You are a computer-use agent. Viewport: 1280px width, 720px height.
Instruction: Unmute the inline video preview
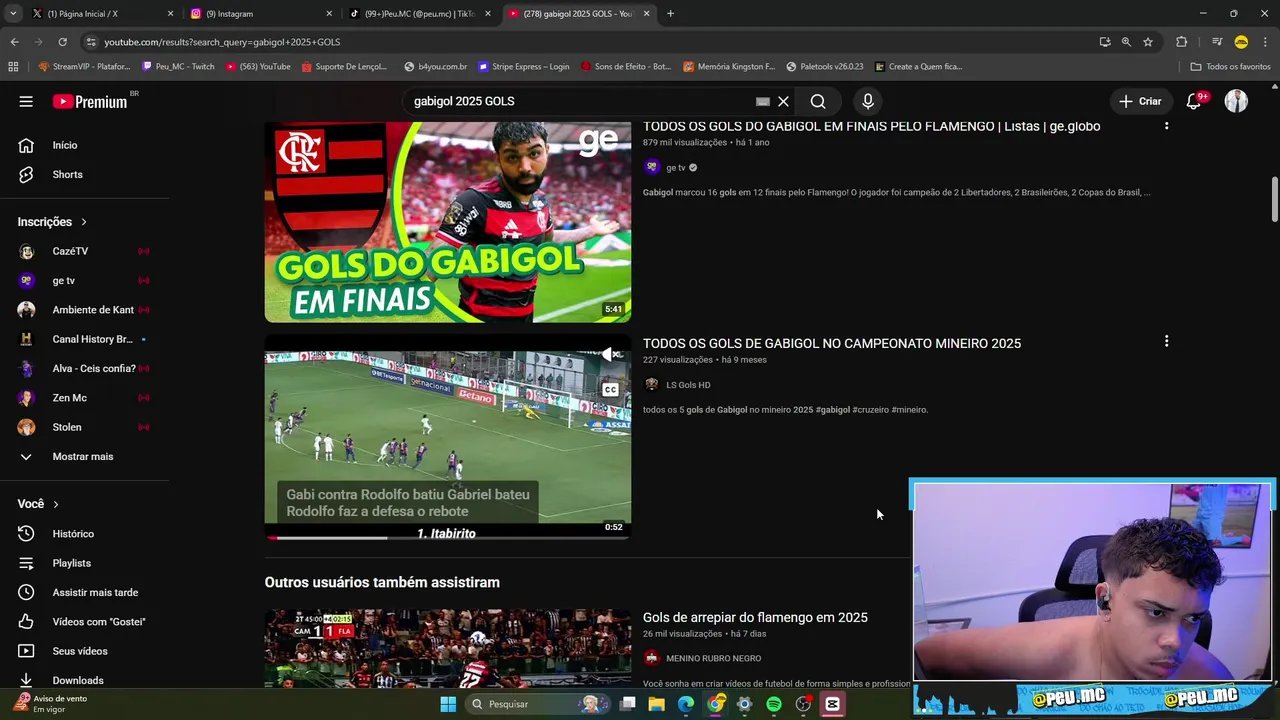click(610, 355)
